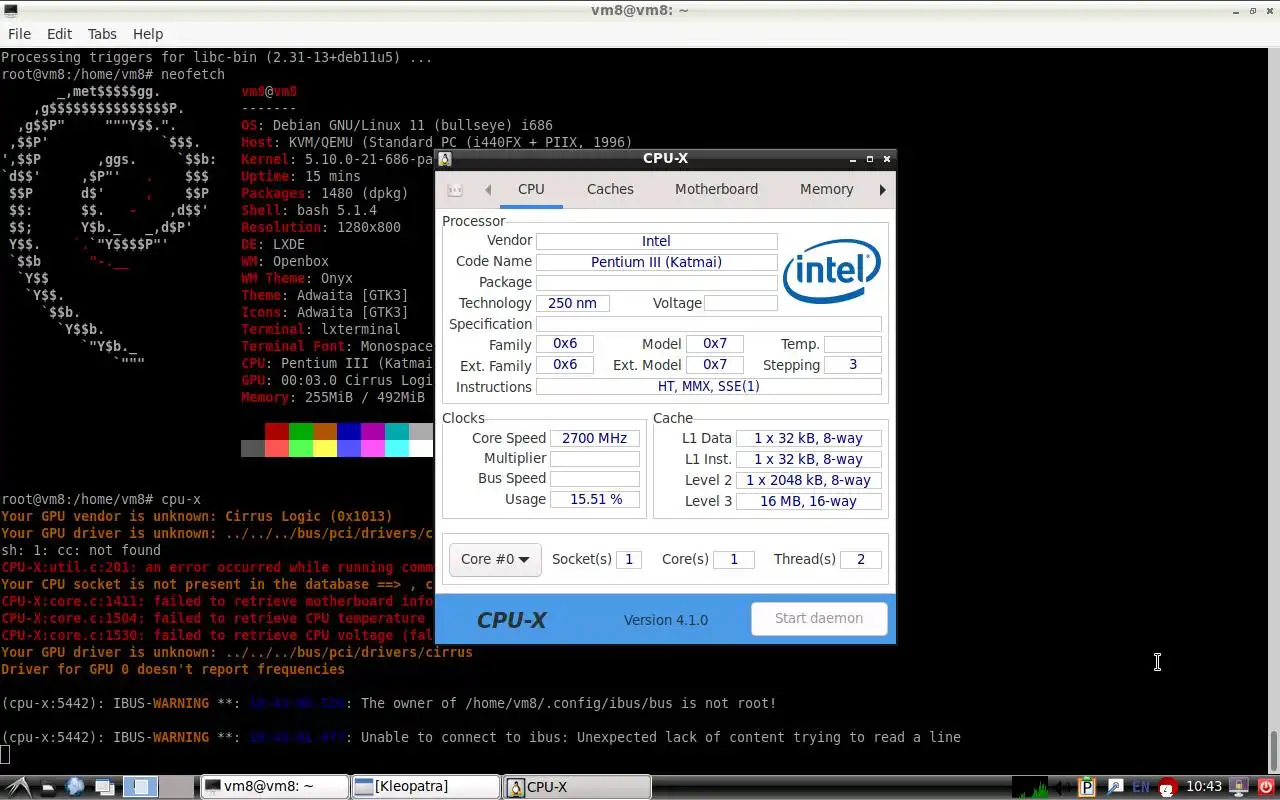Minimize the terminal window
Screen dimensions: 1280x800
coord(1235,10)
